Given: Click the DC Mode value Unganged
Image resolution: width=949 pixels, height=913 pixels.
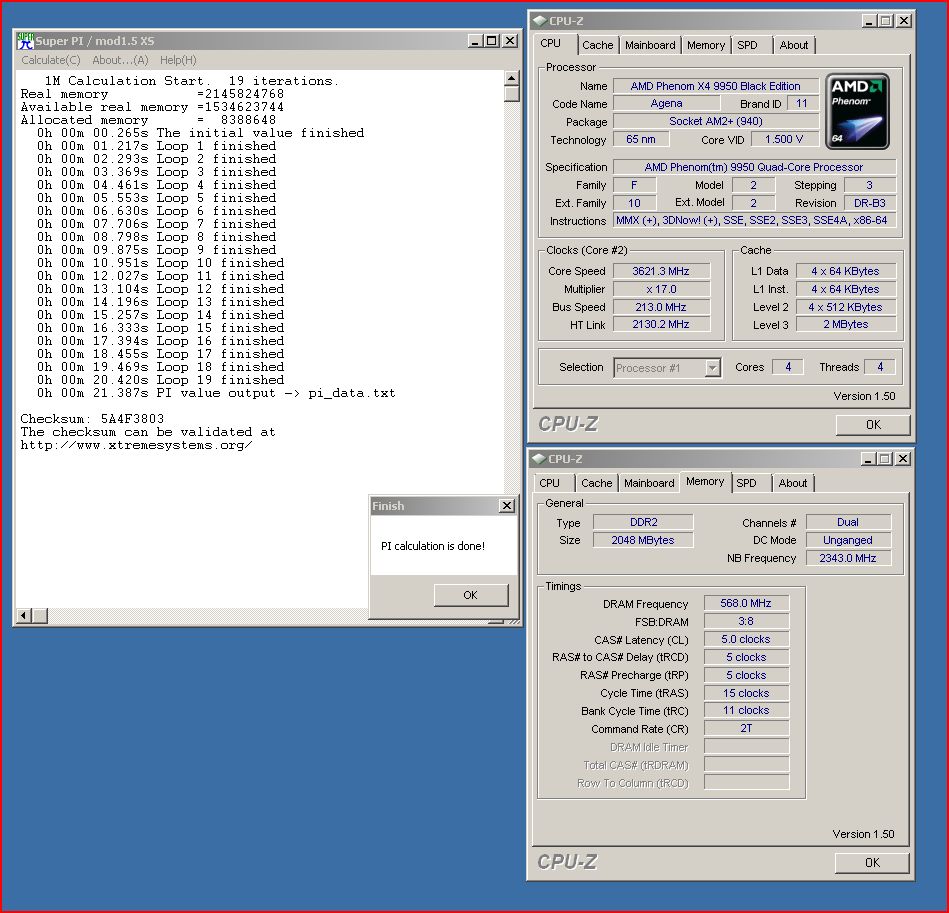Looking at the screenshot, I should tap(848, 540).
